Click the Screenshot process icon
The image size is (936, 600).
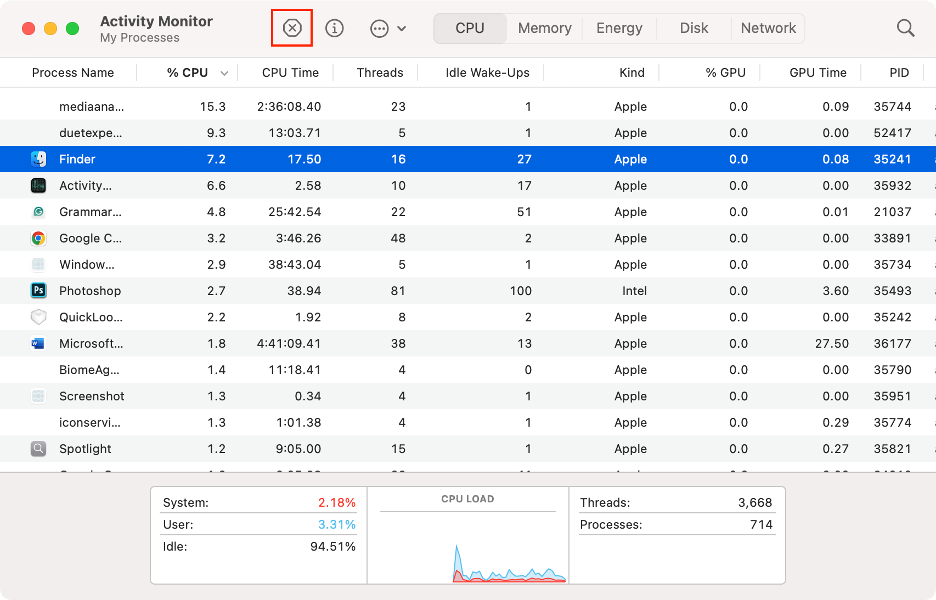click(x=38, y=396)
